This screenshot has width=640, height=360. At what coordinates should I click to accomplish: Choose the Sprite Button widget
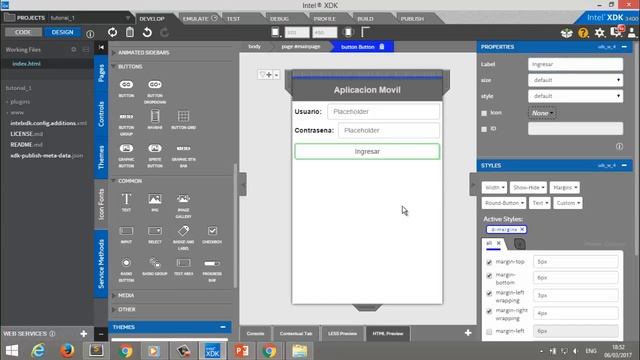(x=155, y=156)
